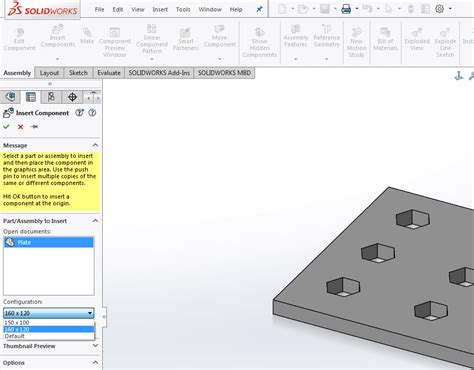
Task: Open the FeatureManager design tree tab
Action: pos(10,97)
